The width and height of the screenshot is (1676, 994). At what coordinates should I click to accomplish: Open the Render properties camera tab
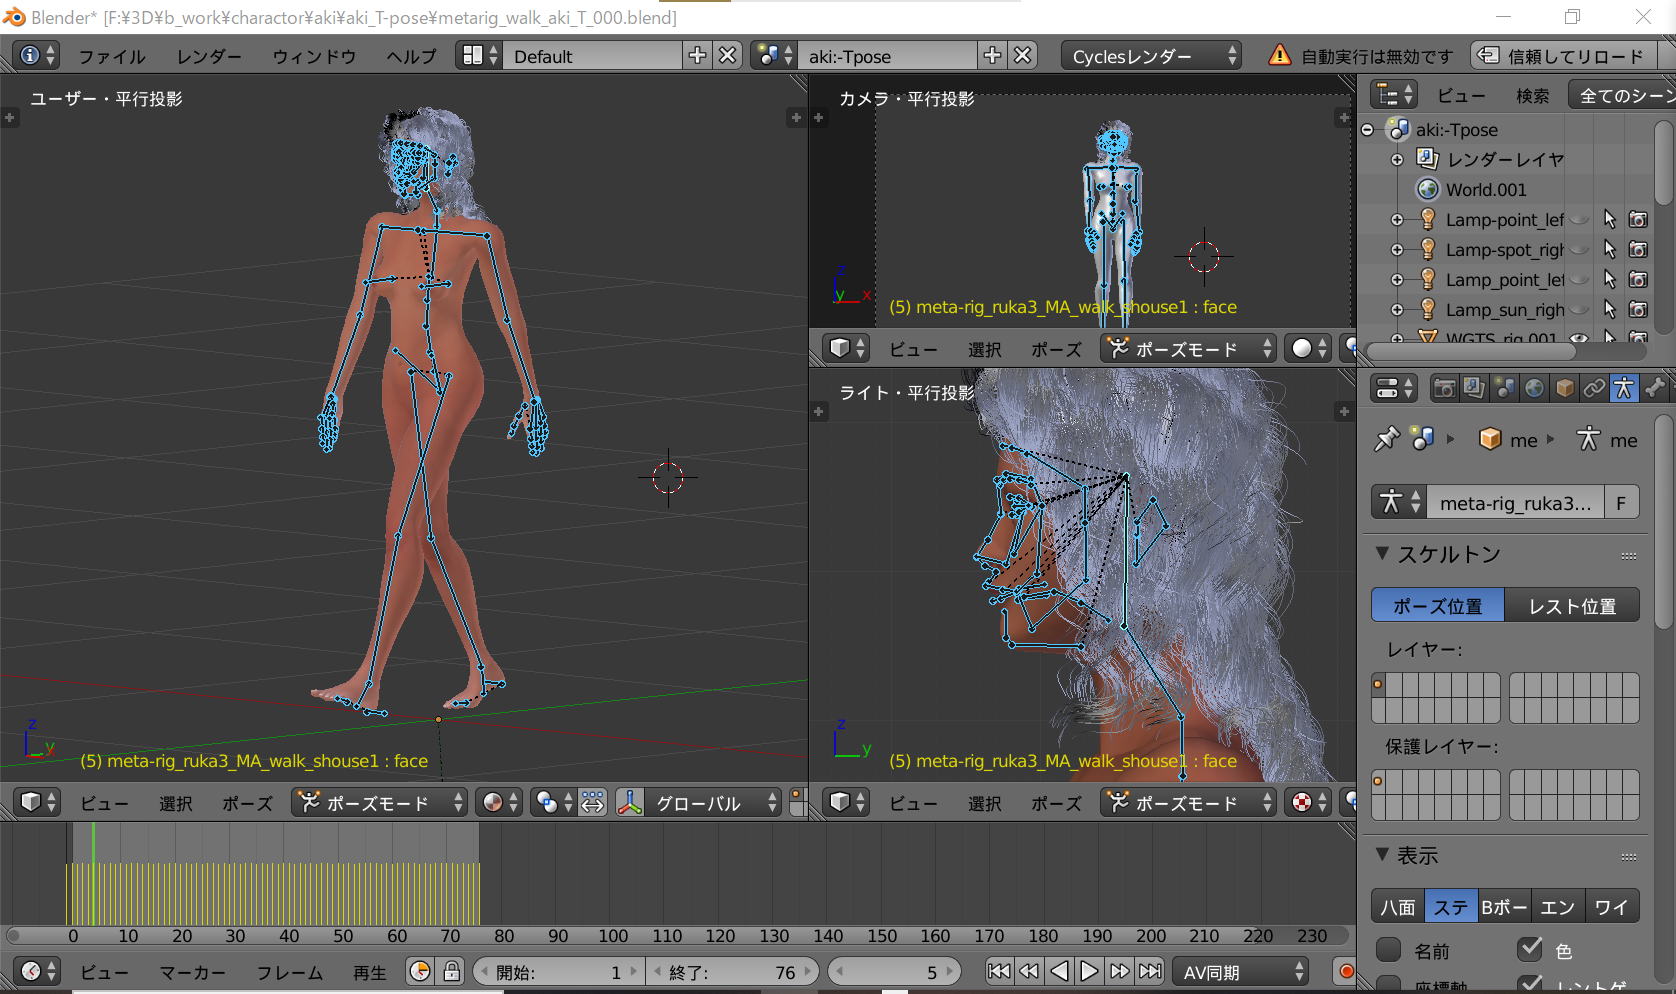(1443, 388)
